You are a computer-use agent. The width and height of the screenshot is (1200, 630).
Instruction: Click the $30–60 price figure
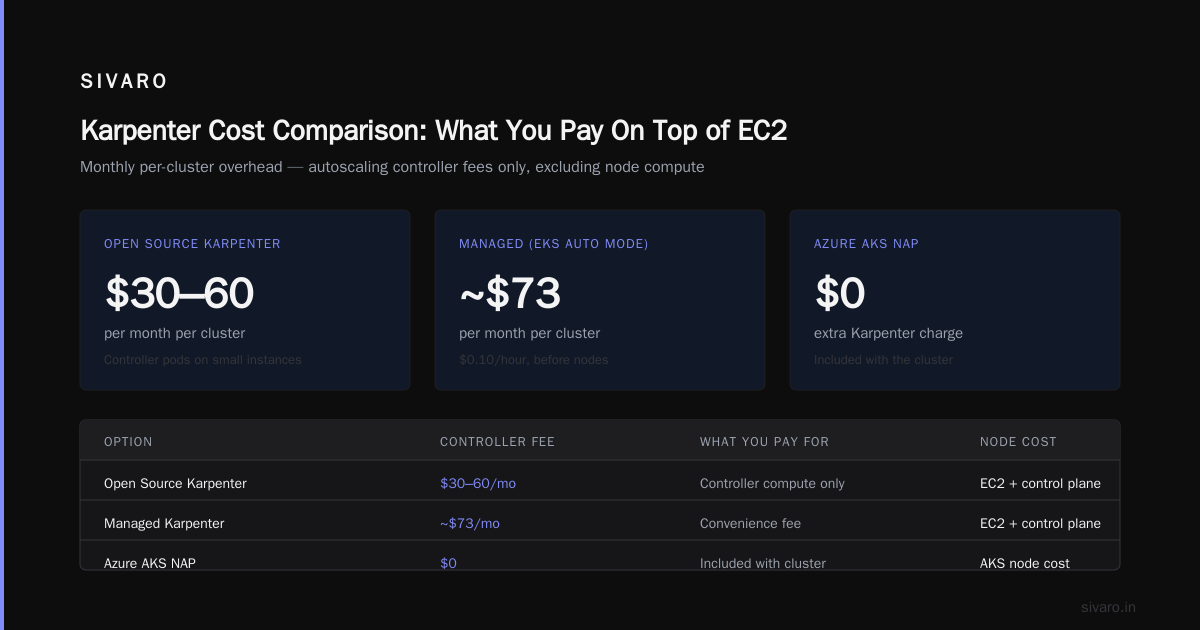179,293
